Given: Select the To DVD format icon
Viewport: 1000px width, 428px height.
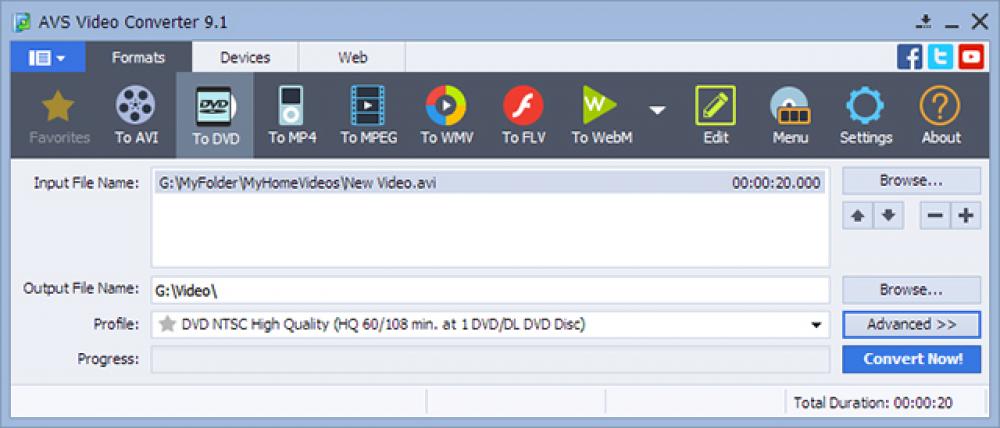Looking at the screenshot, I should tap(215, 115).
